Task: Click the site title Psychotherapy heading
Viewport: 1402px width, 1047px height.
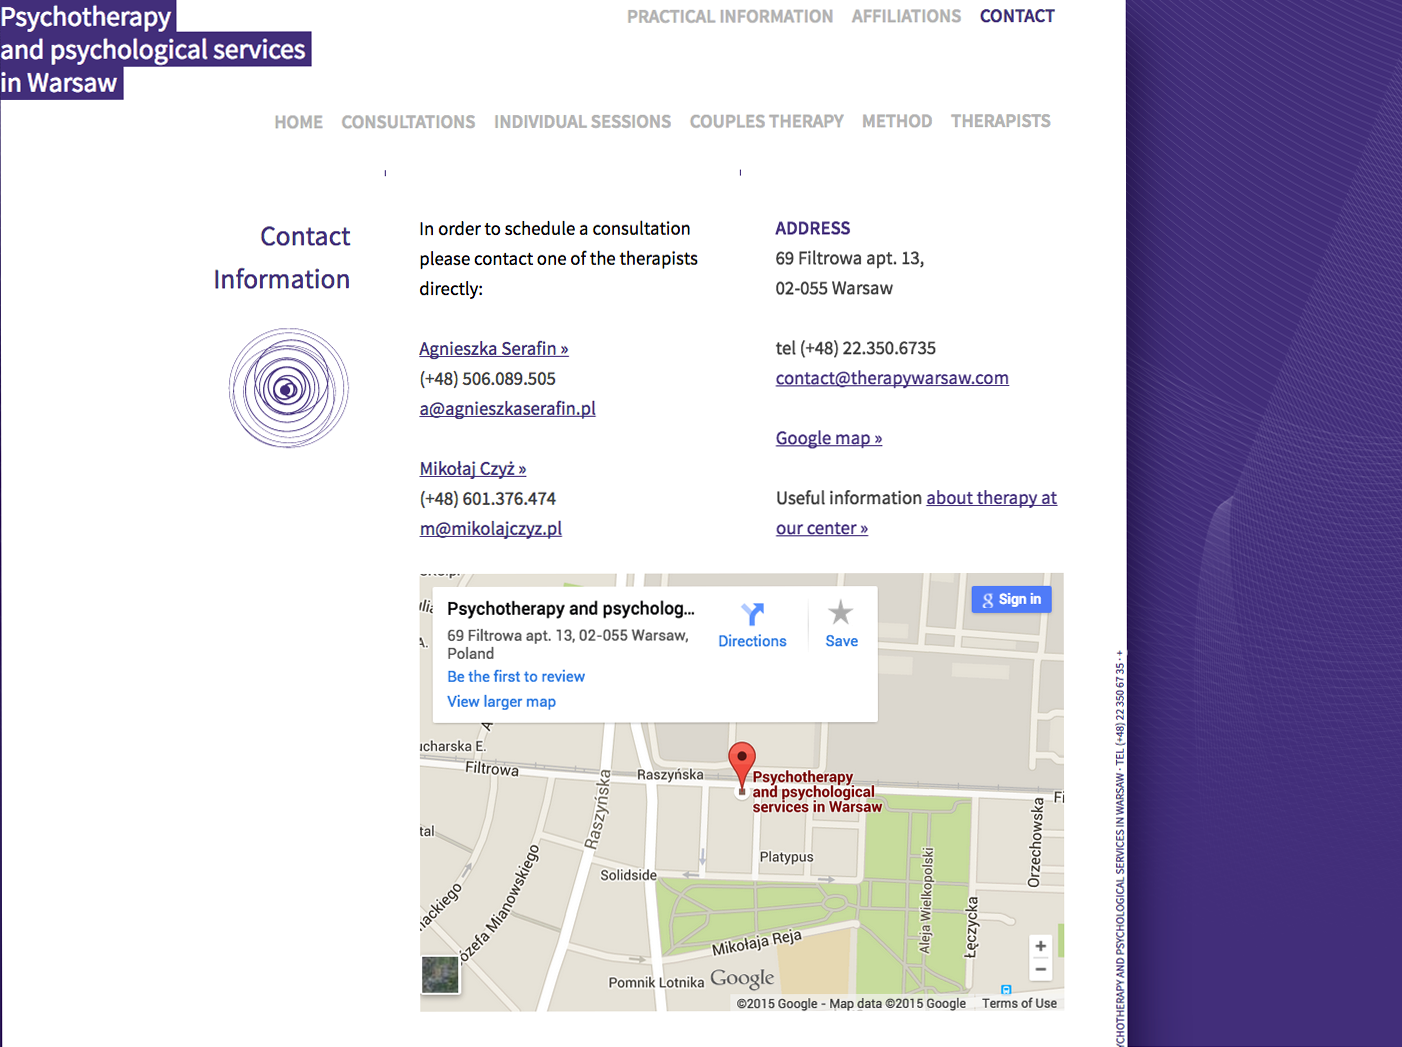Action: tap(87, 17)
